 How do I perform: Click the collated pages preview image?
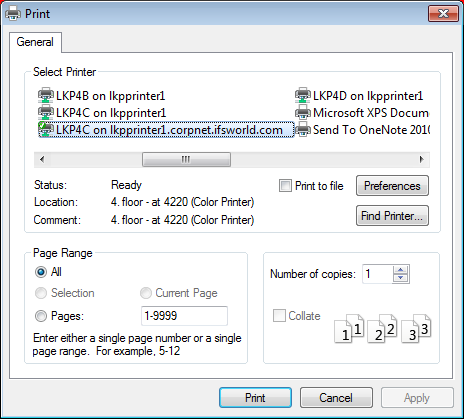(x=383, y=328)
